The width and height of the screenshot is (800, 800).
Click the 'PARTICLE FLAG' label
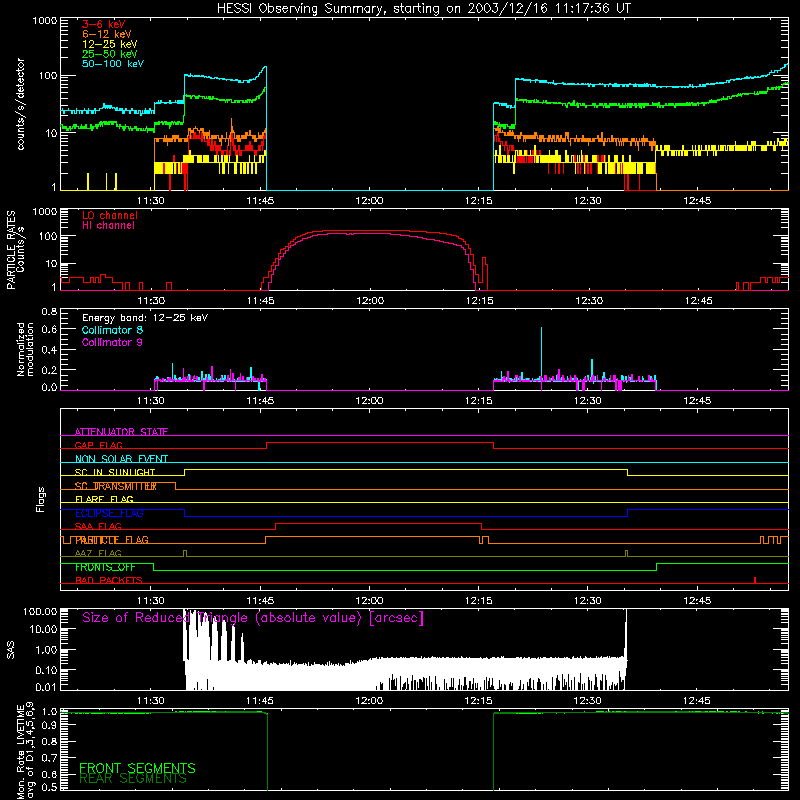point(112,539)
